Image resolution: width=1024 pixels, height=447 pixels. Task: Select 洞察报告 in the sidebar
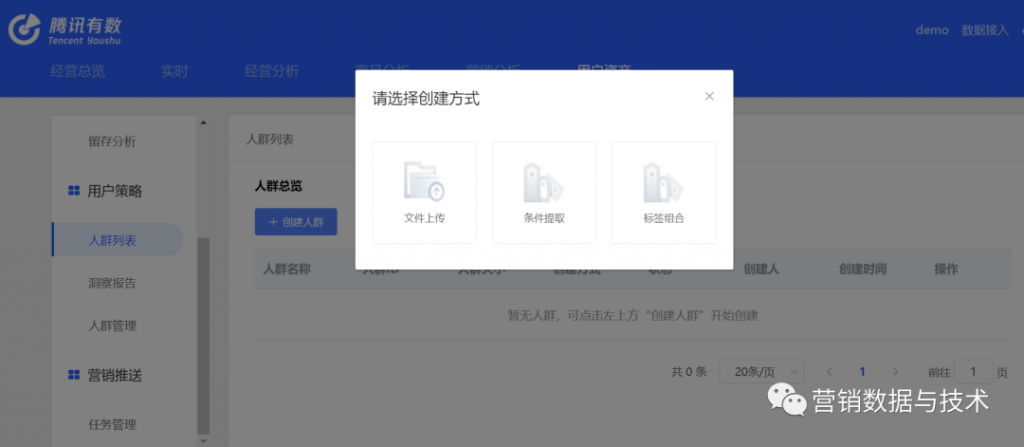[112, 283]
